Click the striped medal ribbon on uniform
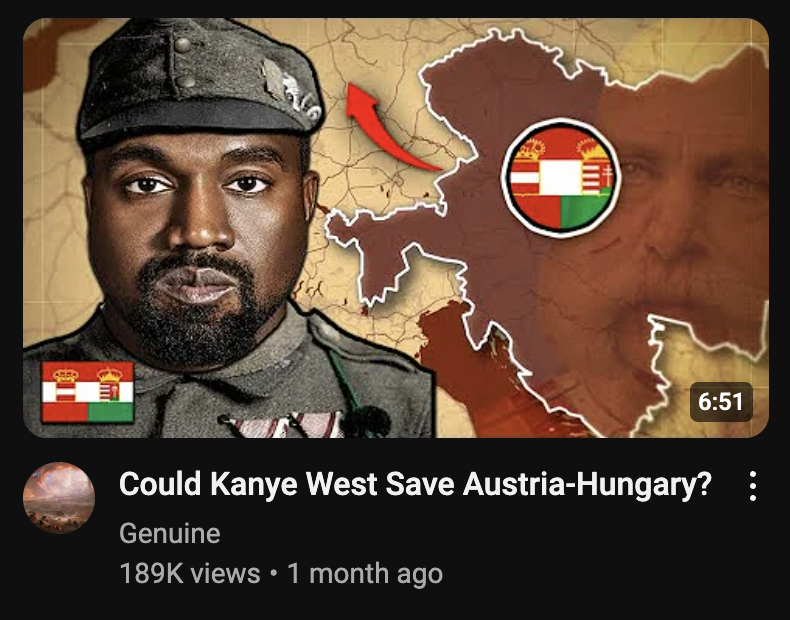 coord(282,425)
